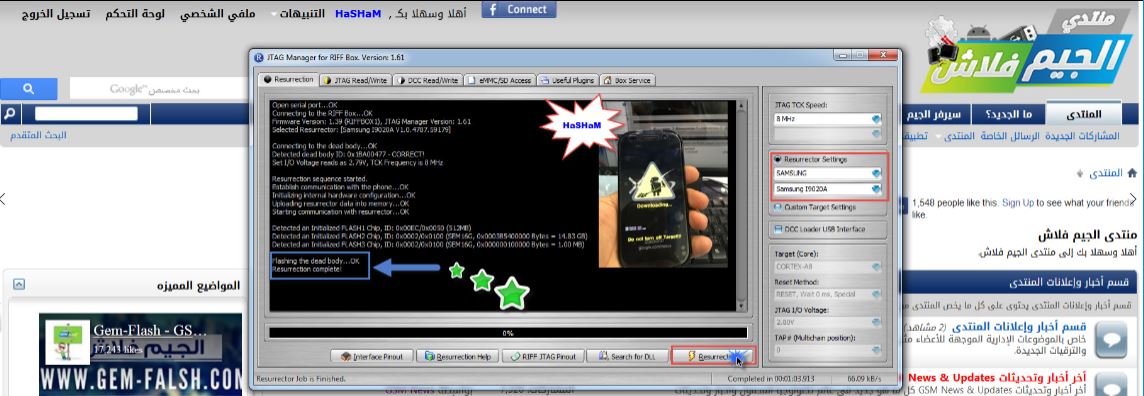The width and height of the screenshot is (1144, 396).
Task: Switch to the Resurrection tab
Action: [287, 79]
